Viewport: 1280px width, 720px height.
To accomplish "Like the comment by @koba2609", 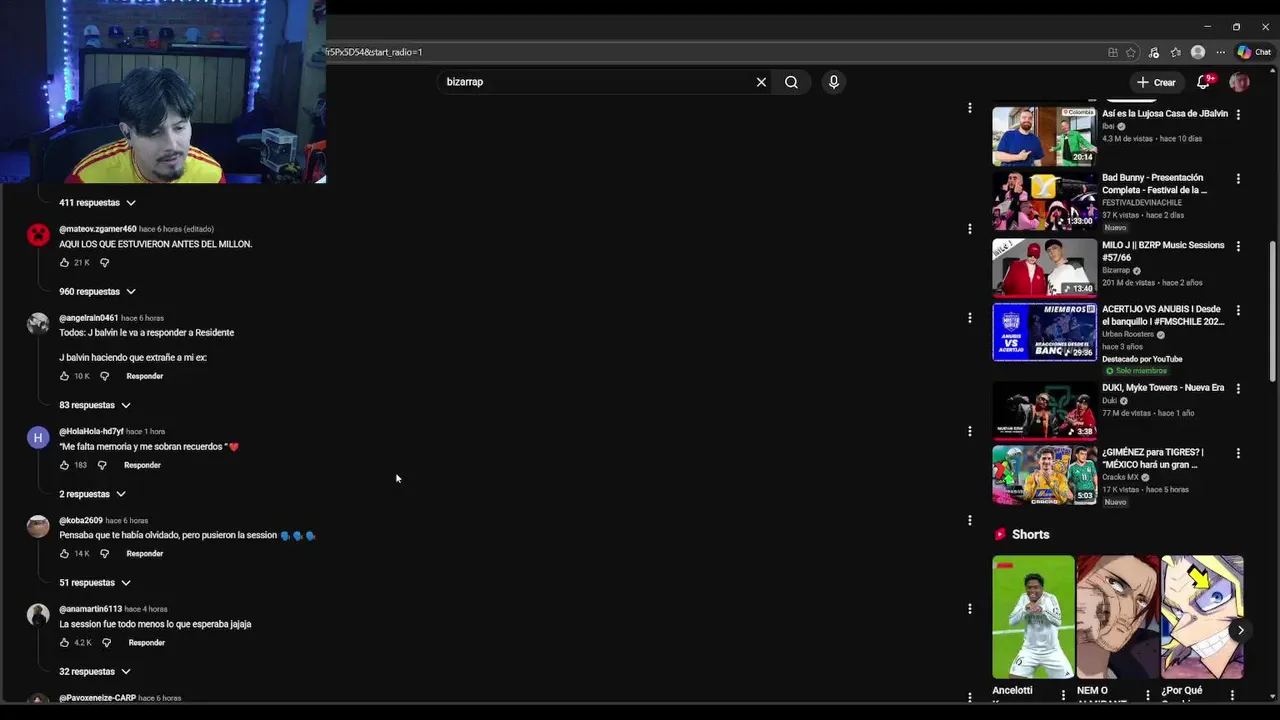I will 64,554.
